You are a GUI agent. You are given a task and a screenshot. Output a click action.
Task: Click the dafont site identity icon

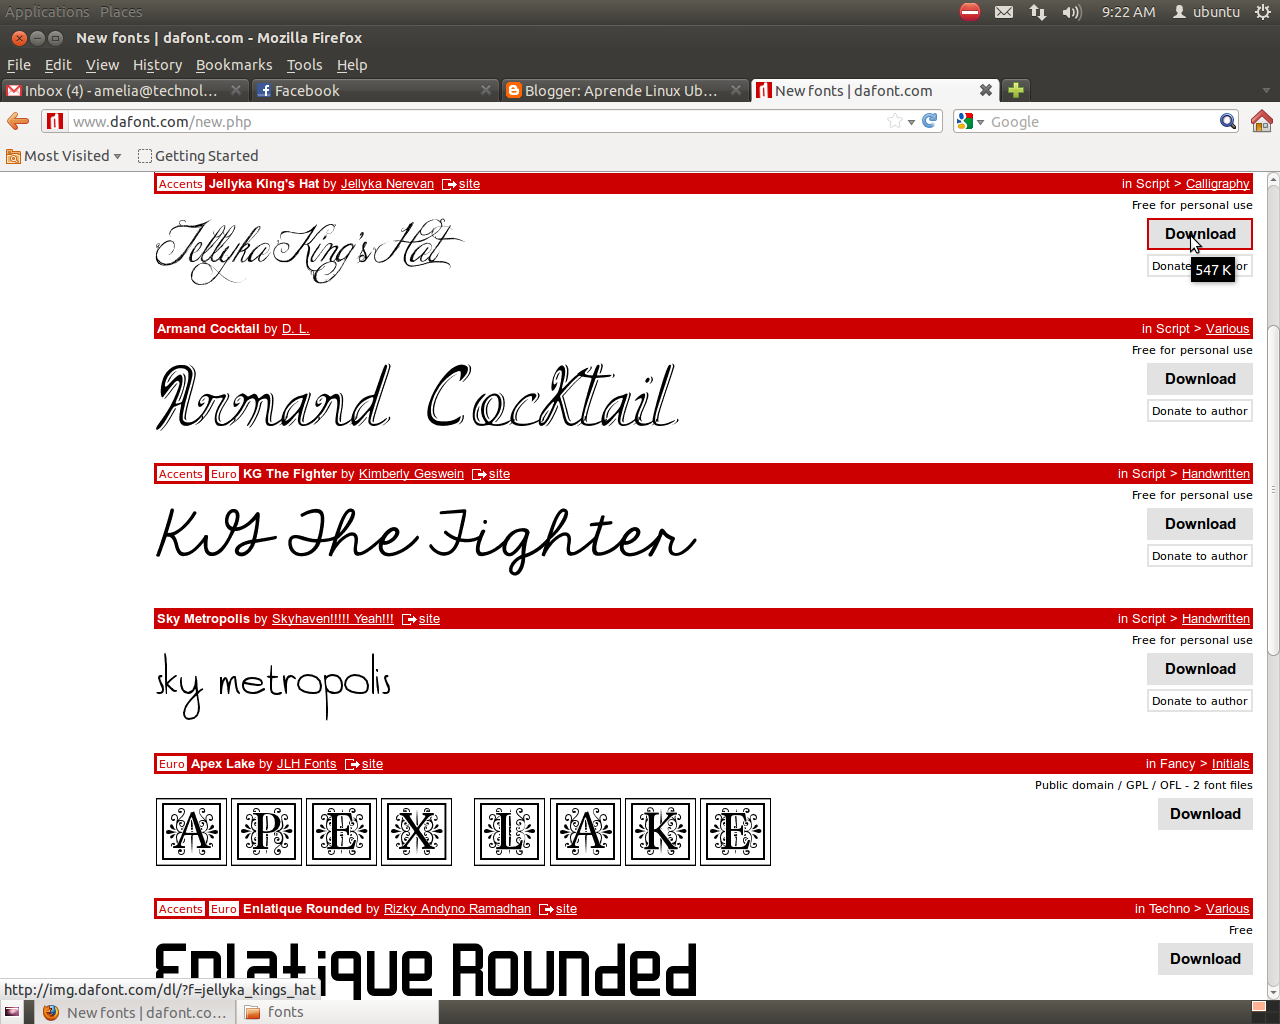click(x=55, y=121)
